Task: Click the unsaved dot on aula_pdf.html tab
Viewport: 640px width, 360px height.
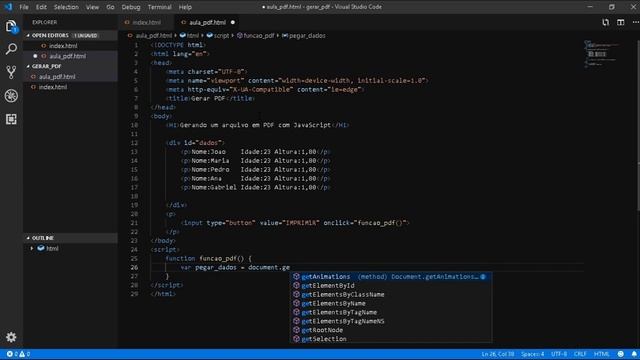Action: (233, 22)
